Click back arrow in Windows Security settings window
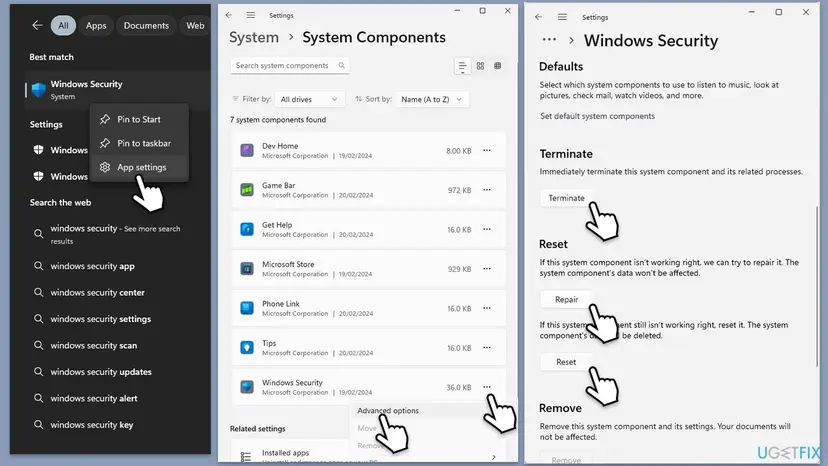Image resolution: width=828 pixels, height=466 pixels. point(539,17)
